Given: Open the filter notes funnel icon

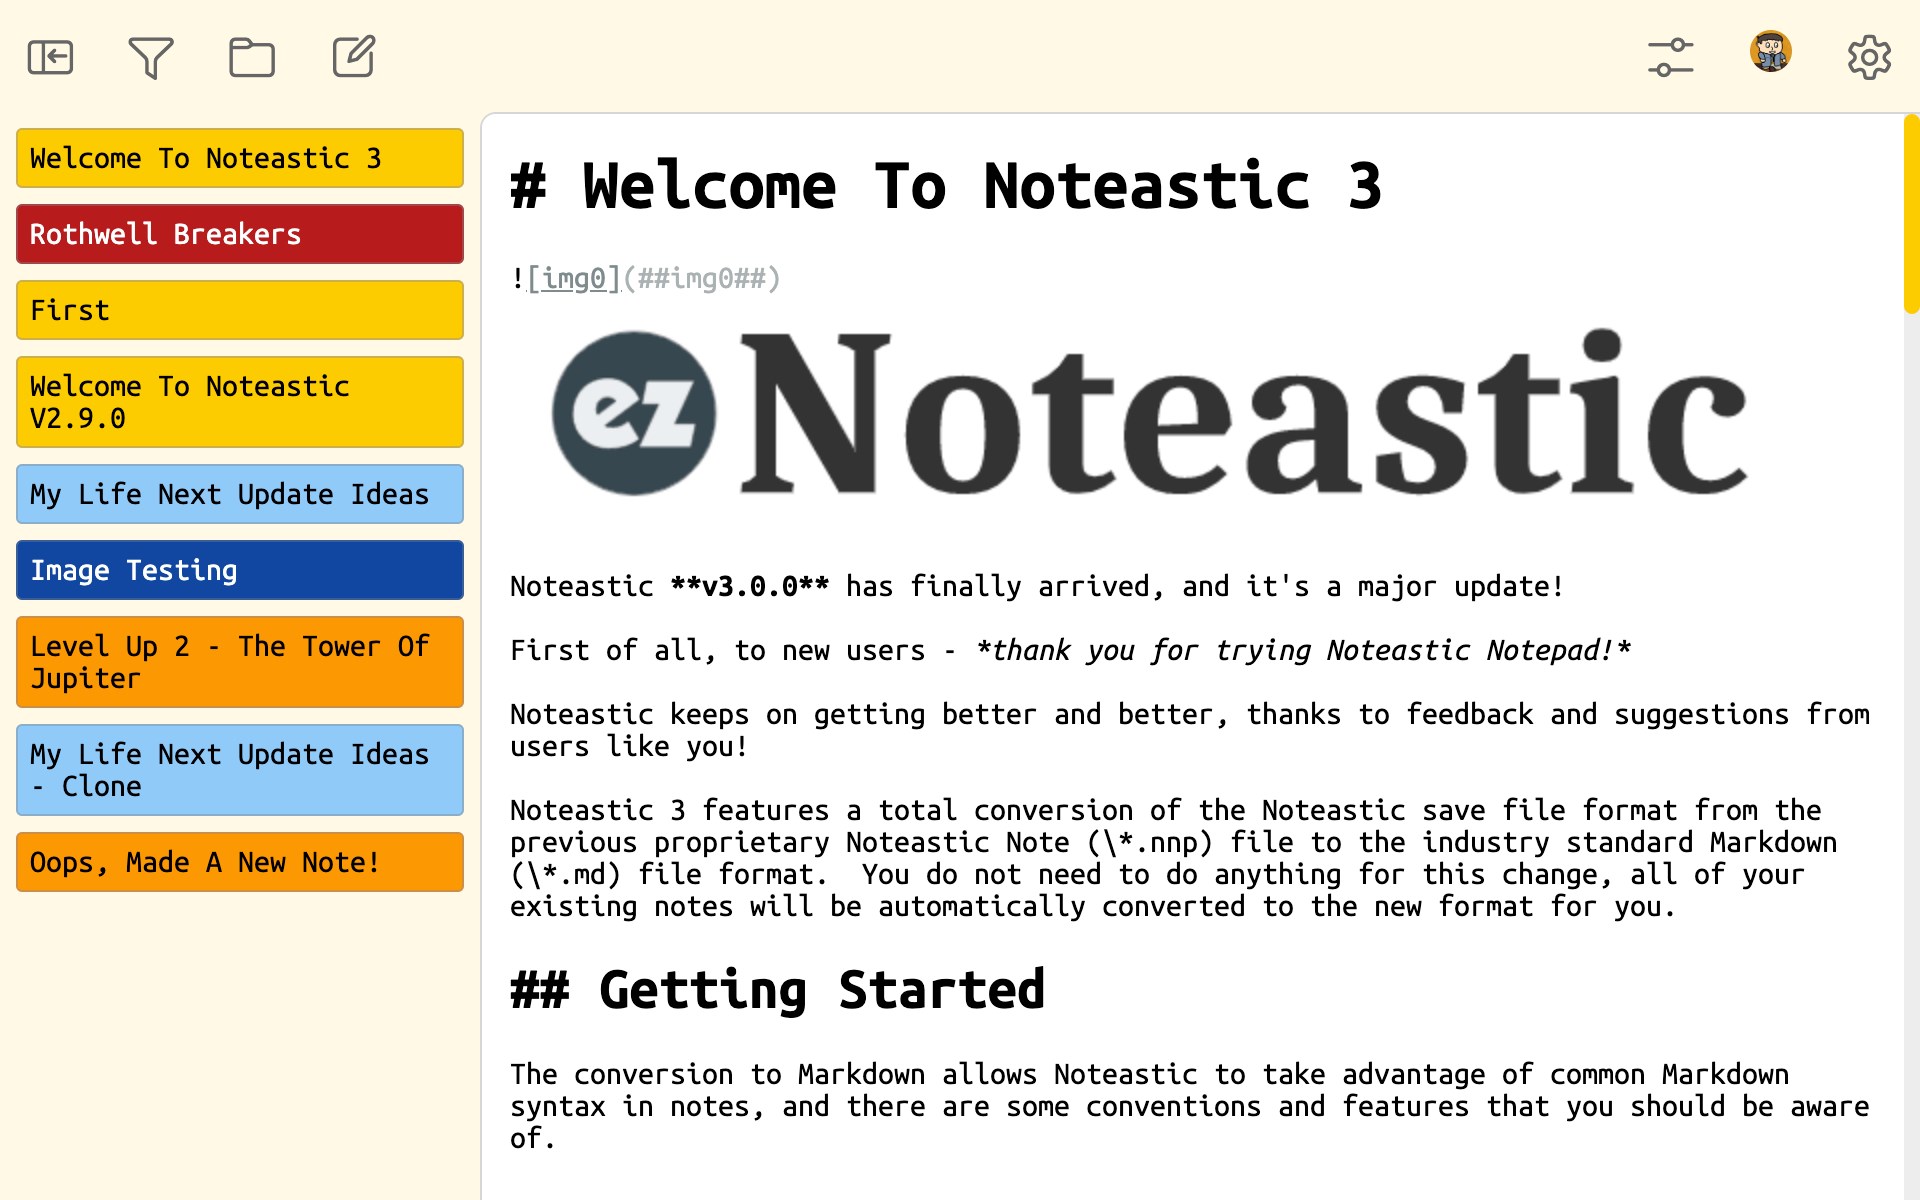Looking at the screenshot, I should tap(151, 57).
